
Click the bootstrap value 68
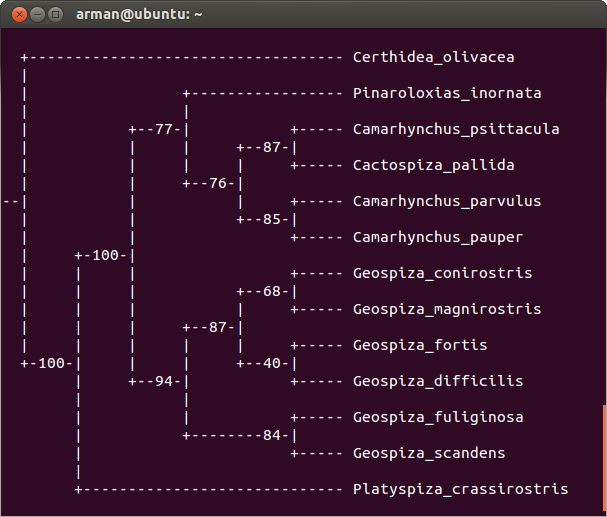pyautogui.click(x=271, y=291)
